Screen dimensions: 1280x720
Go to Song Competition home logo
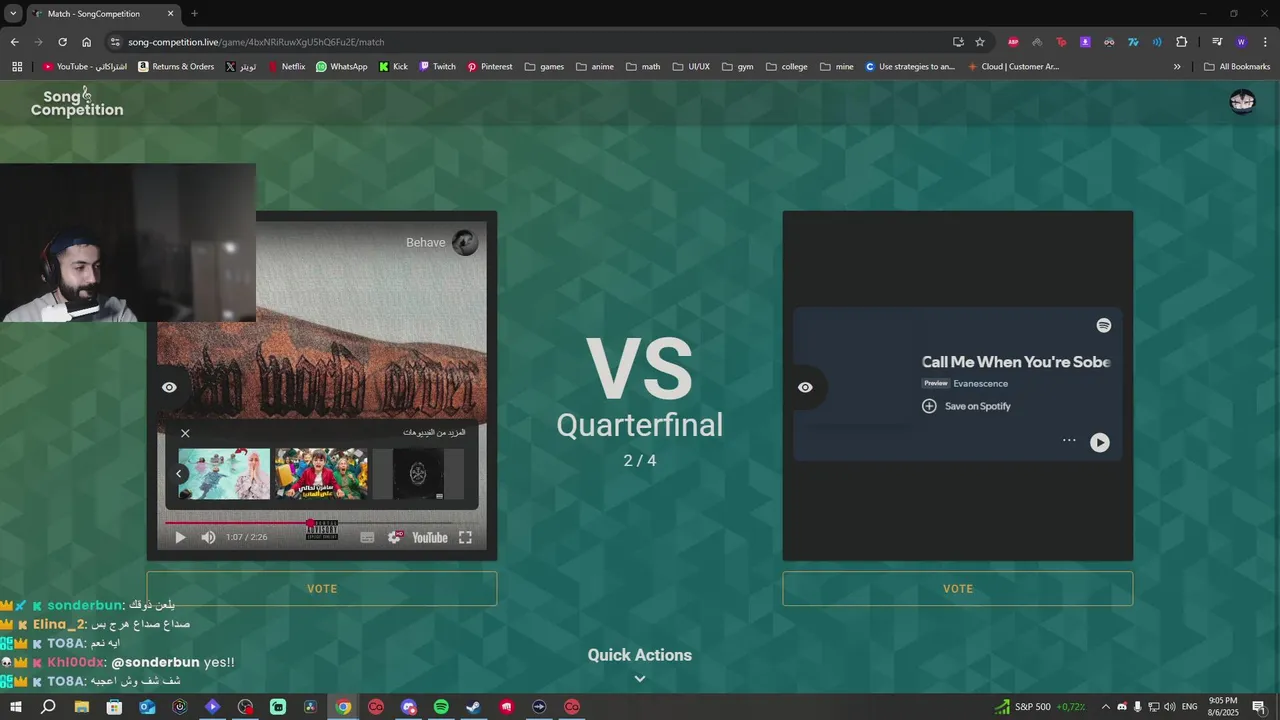point(77,103)
